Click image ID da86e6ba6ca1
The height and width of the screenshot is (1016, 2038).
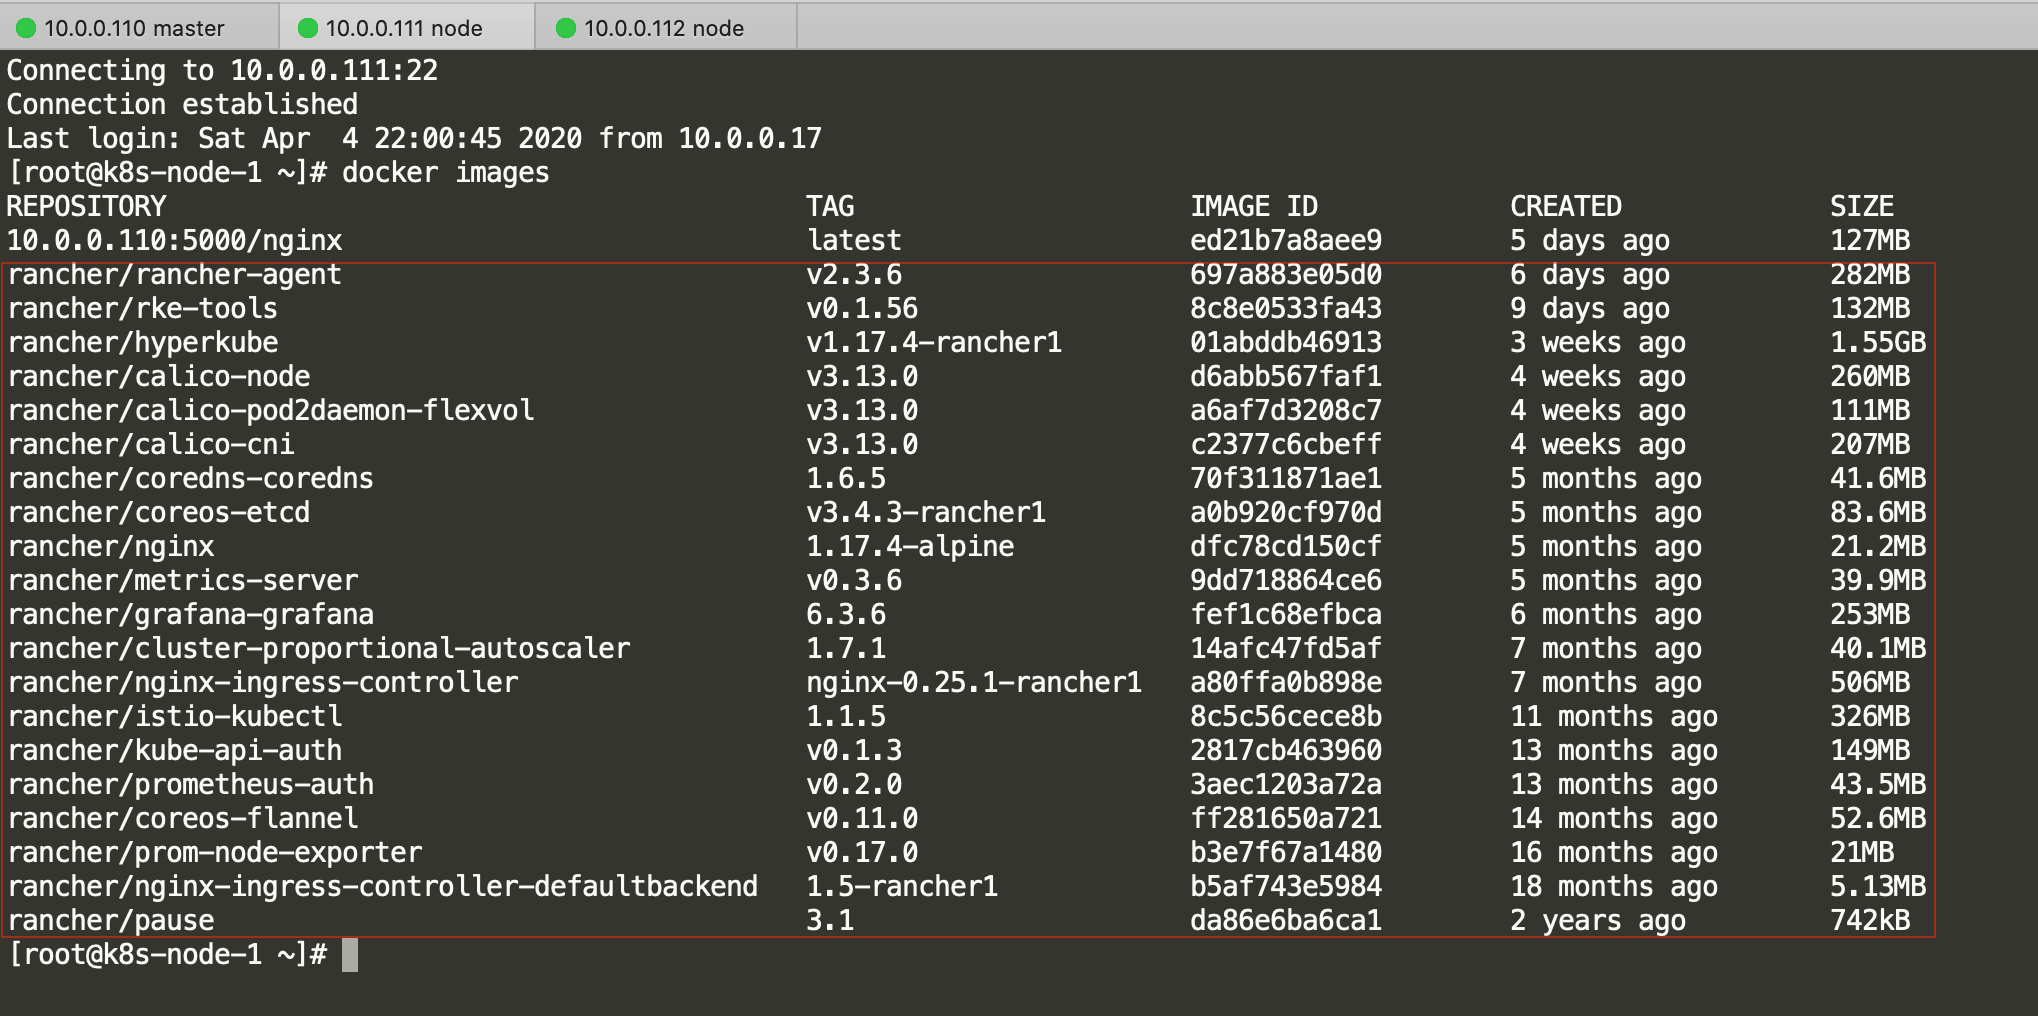click(1286, 921)
